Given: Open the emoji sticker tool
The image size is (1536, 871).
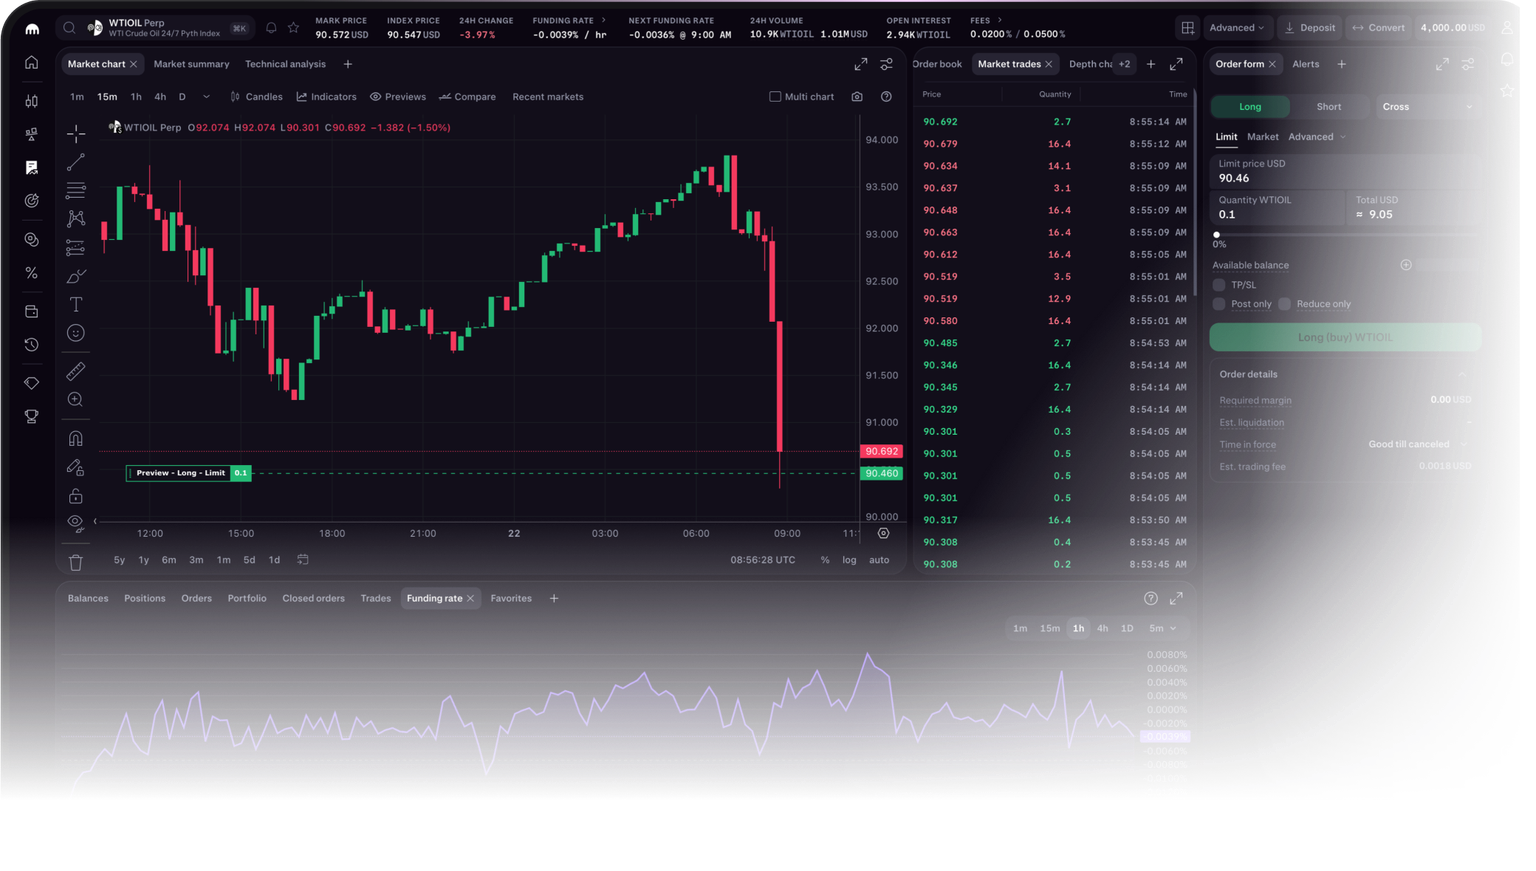Looking at the screenshot, I should (x=76, y=333).
